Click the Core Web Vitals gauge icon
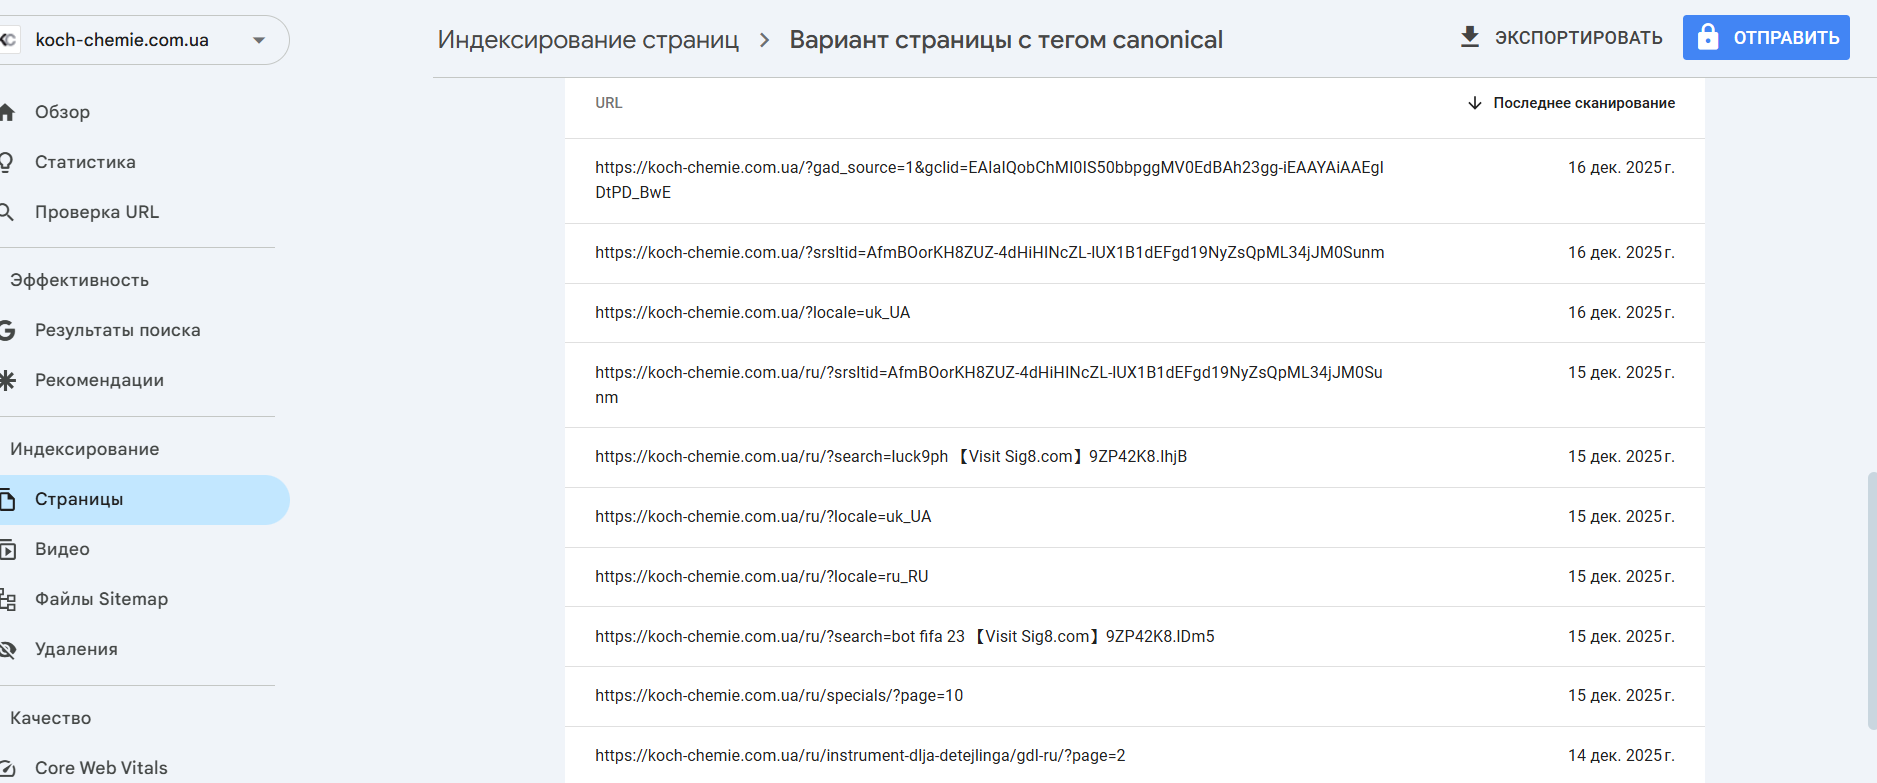This screenshot has width=1877, height=783. coord(7,768)
